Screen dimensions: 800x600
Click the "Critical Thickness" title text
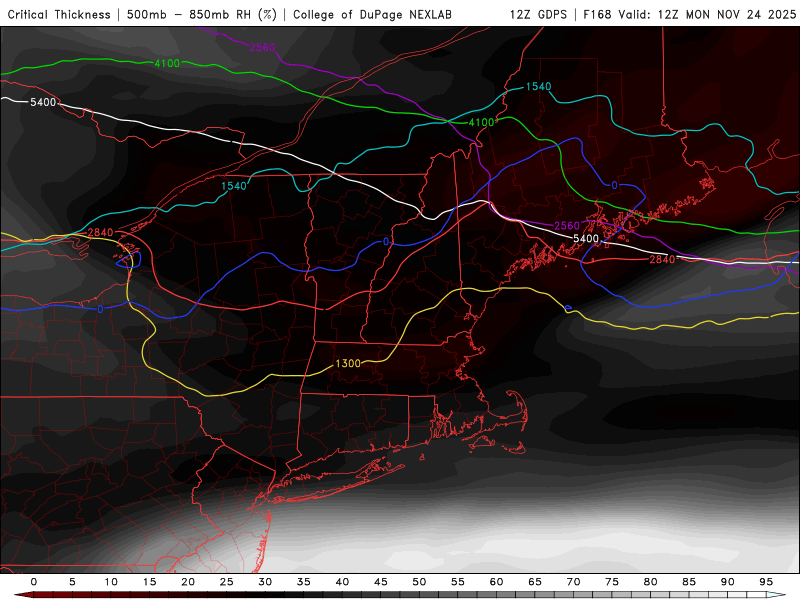coord(59,15)
